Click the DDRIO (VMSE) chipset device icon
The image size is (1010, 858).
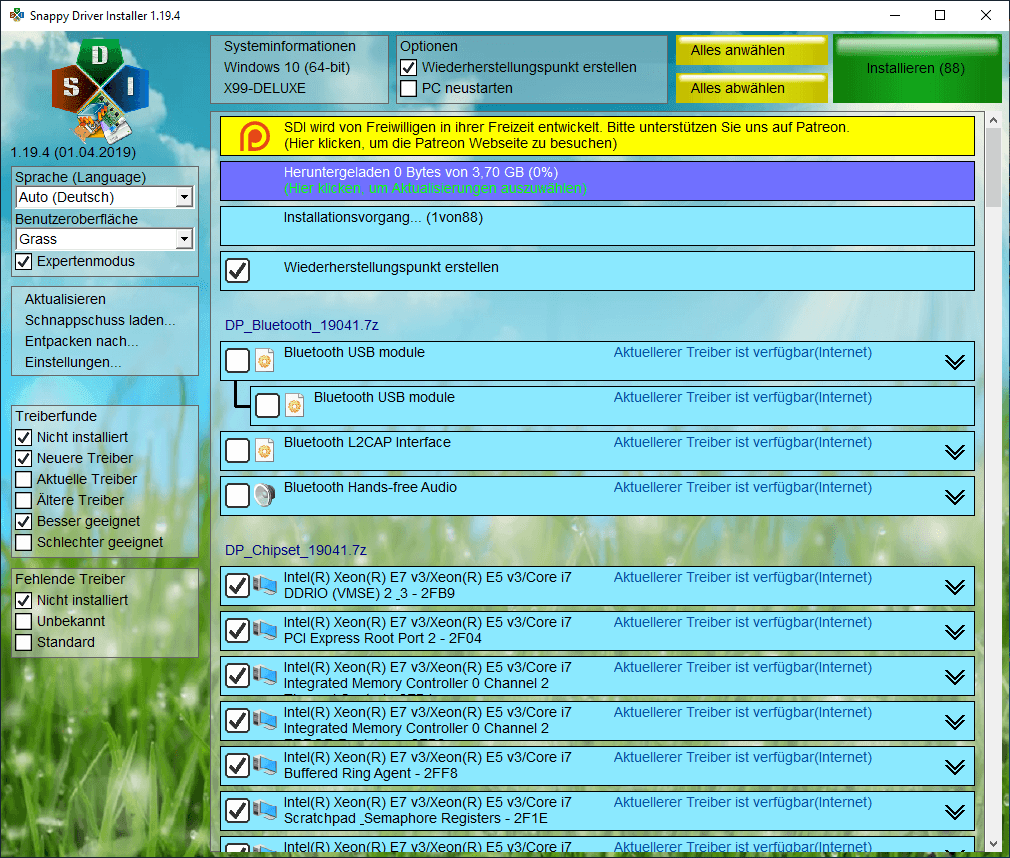[x=265, y=586]
